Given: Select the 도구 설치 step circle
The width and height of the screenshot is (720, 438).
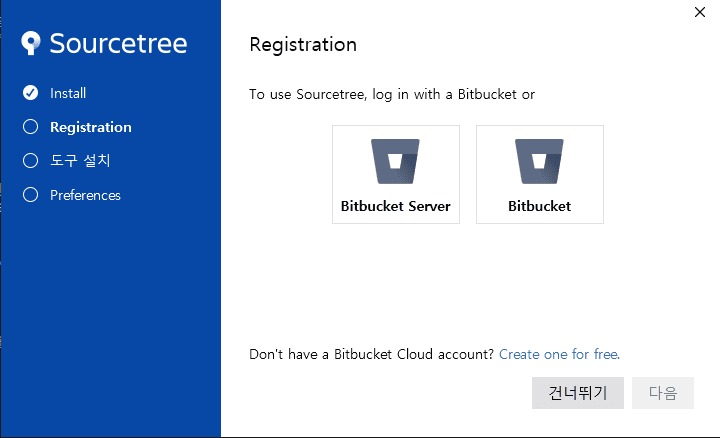Looking at the screenshot, I should point(30,161).
